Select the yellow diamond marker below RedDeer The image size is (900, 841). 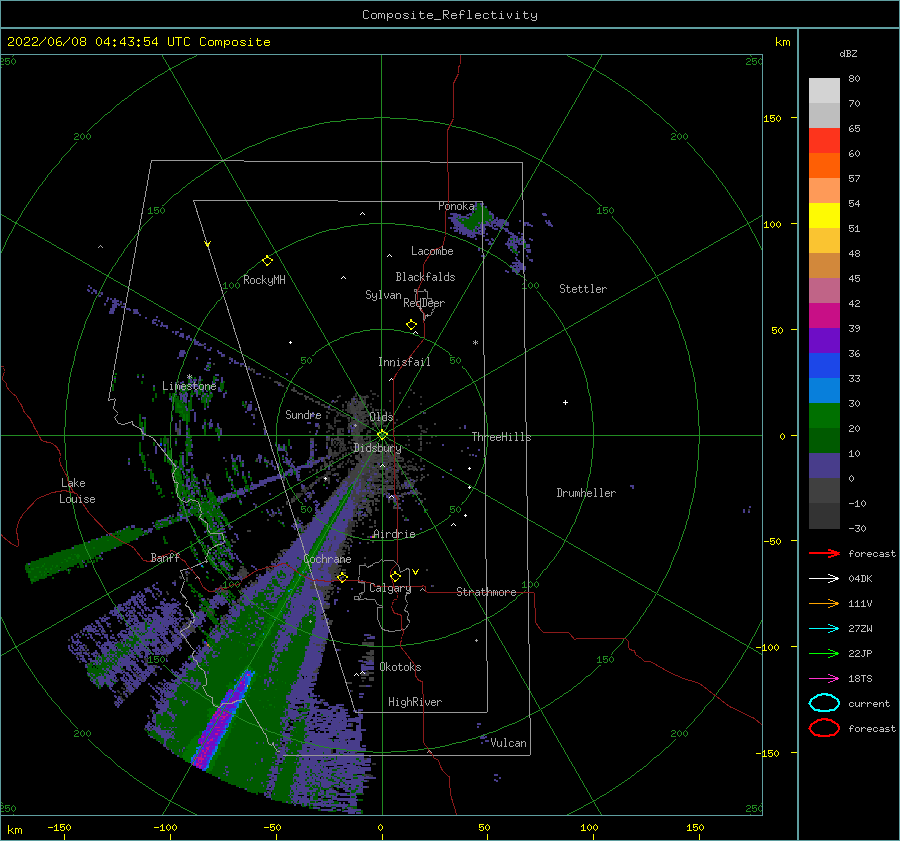411,324
